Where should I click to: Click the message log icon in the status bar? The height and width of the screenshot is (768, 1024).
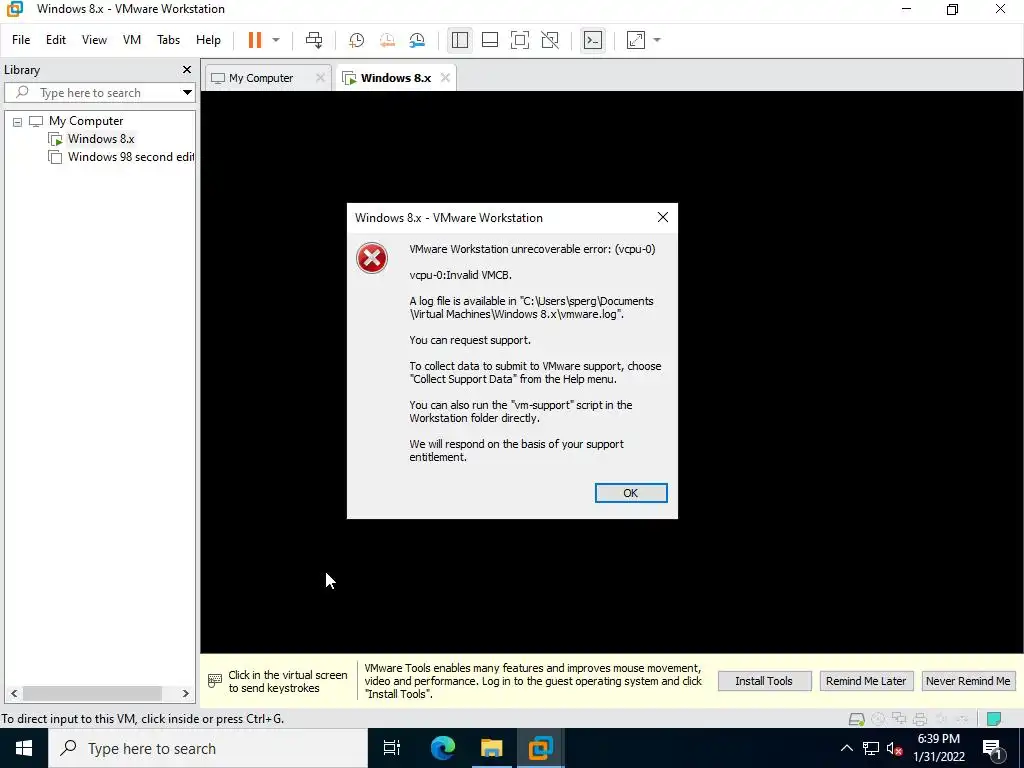click(x=994, y=719)
